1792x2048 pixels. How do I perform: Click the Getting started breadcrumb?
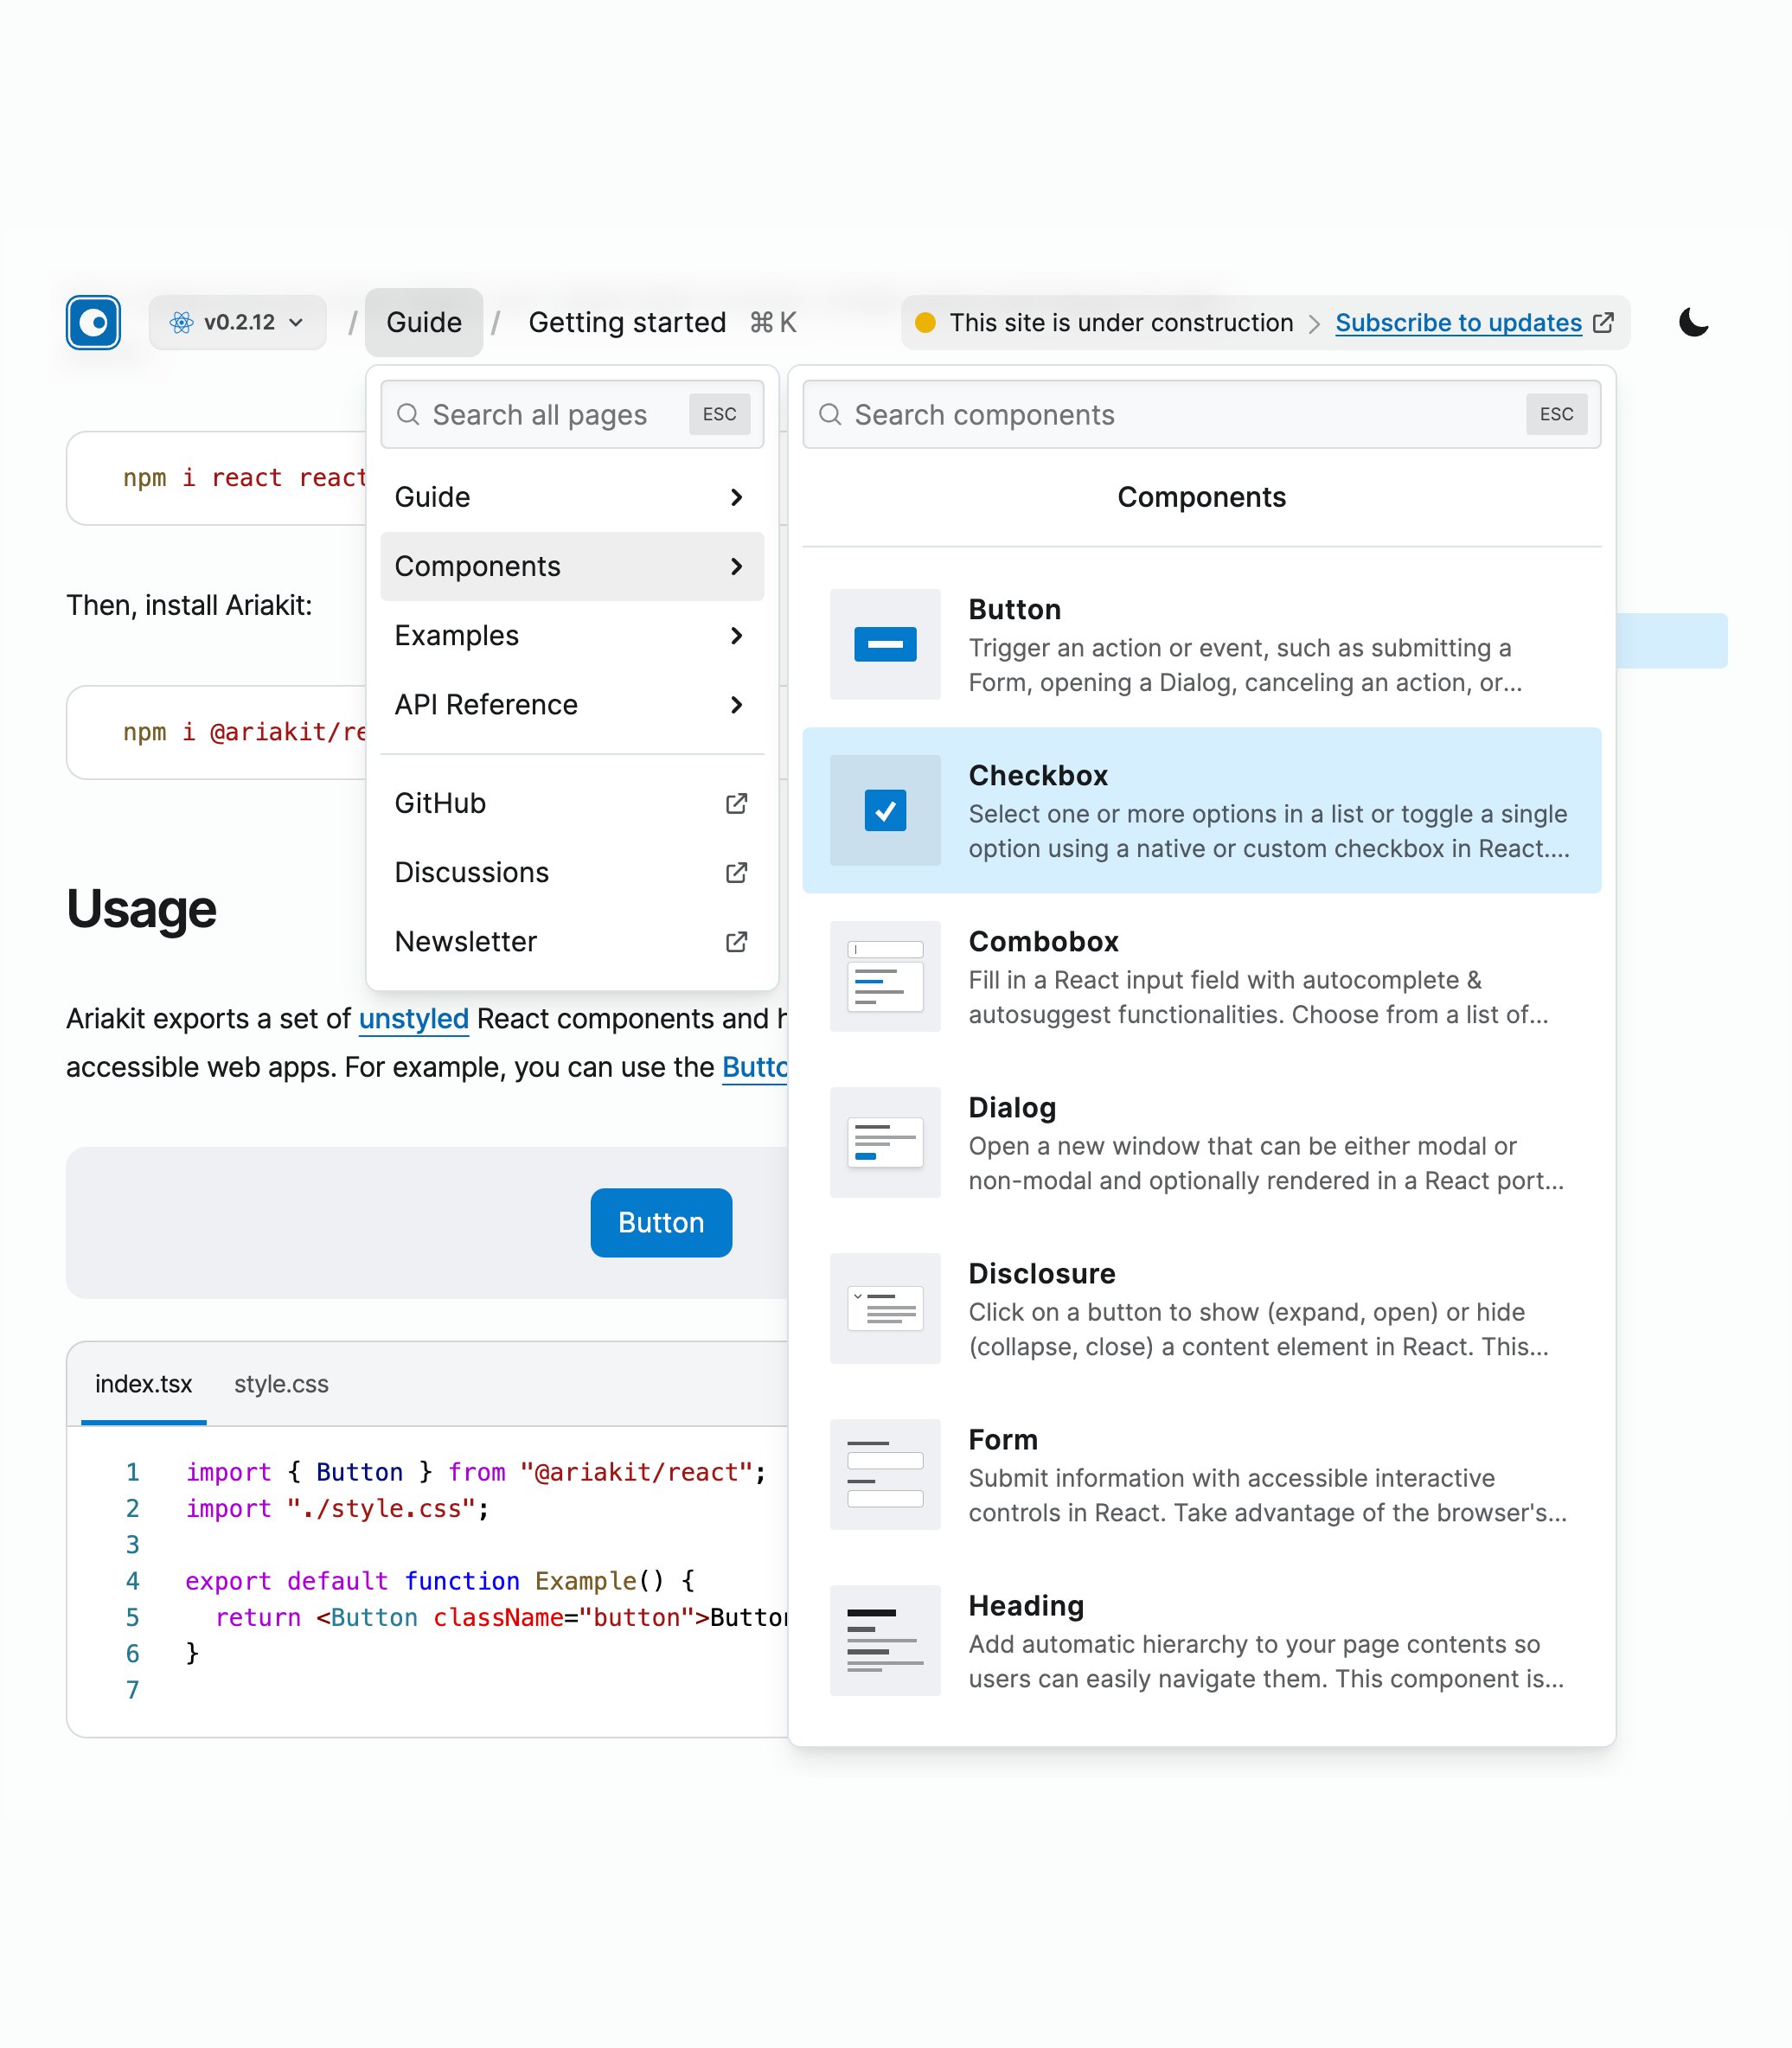pos(627,322)
